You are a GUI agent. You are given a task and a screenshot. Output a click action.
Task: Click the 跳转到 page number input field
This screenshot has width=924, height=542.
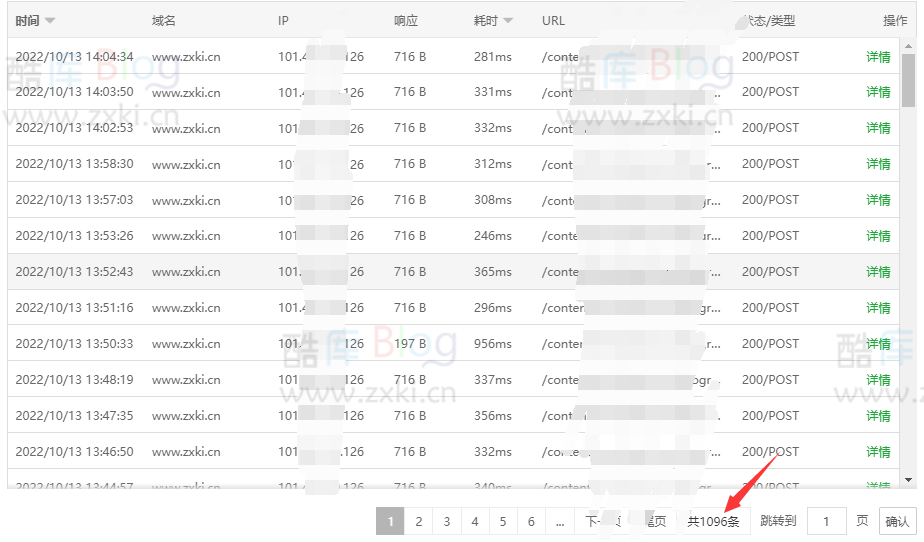[826, 521]
